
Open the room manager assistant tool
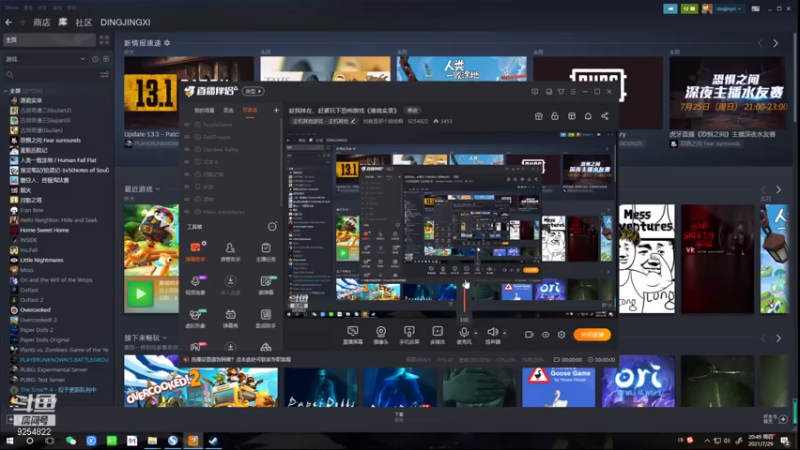230,252
